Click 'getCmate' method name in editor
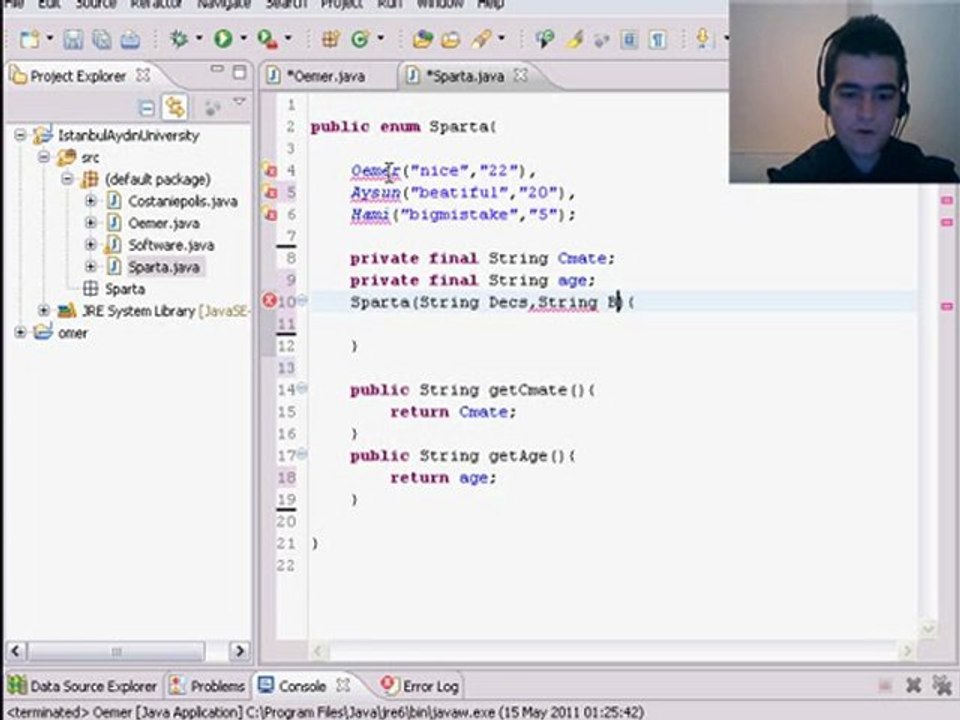The width and height of the screenshot is (960, 720). point(528,389)
